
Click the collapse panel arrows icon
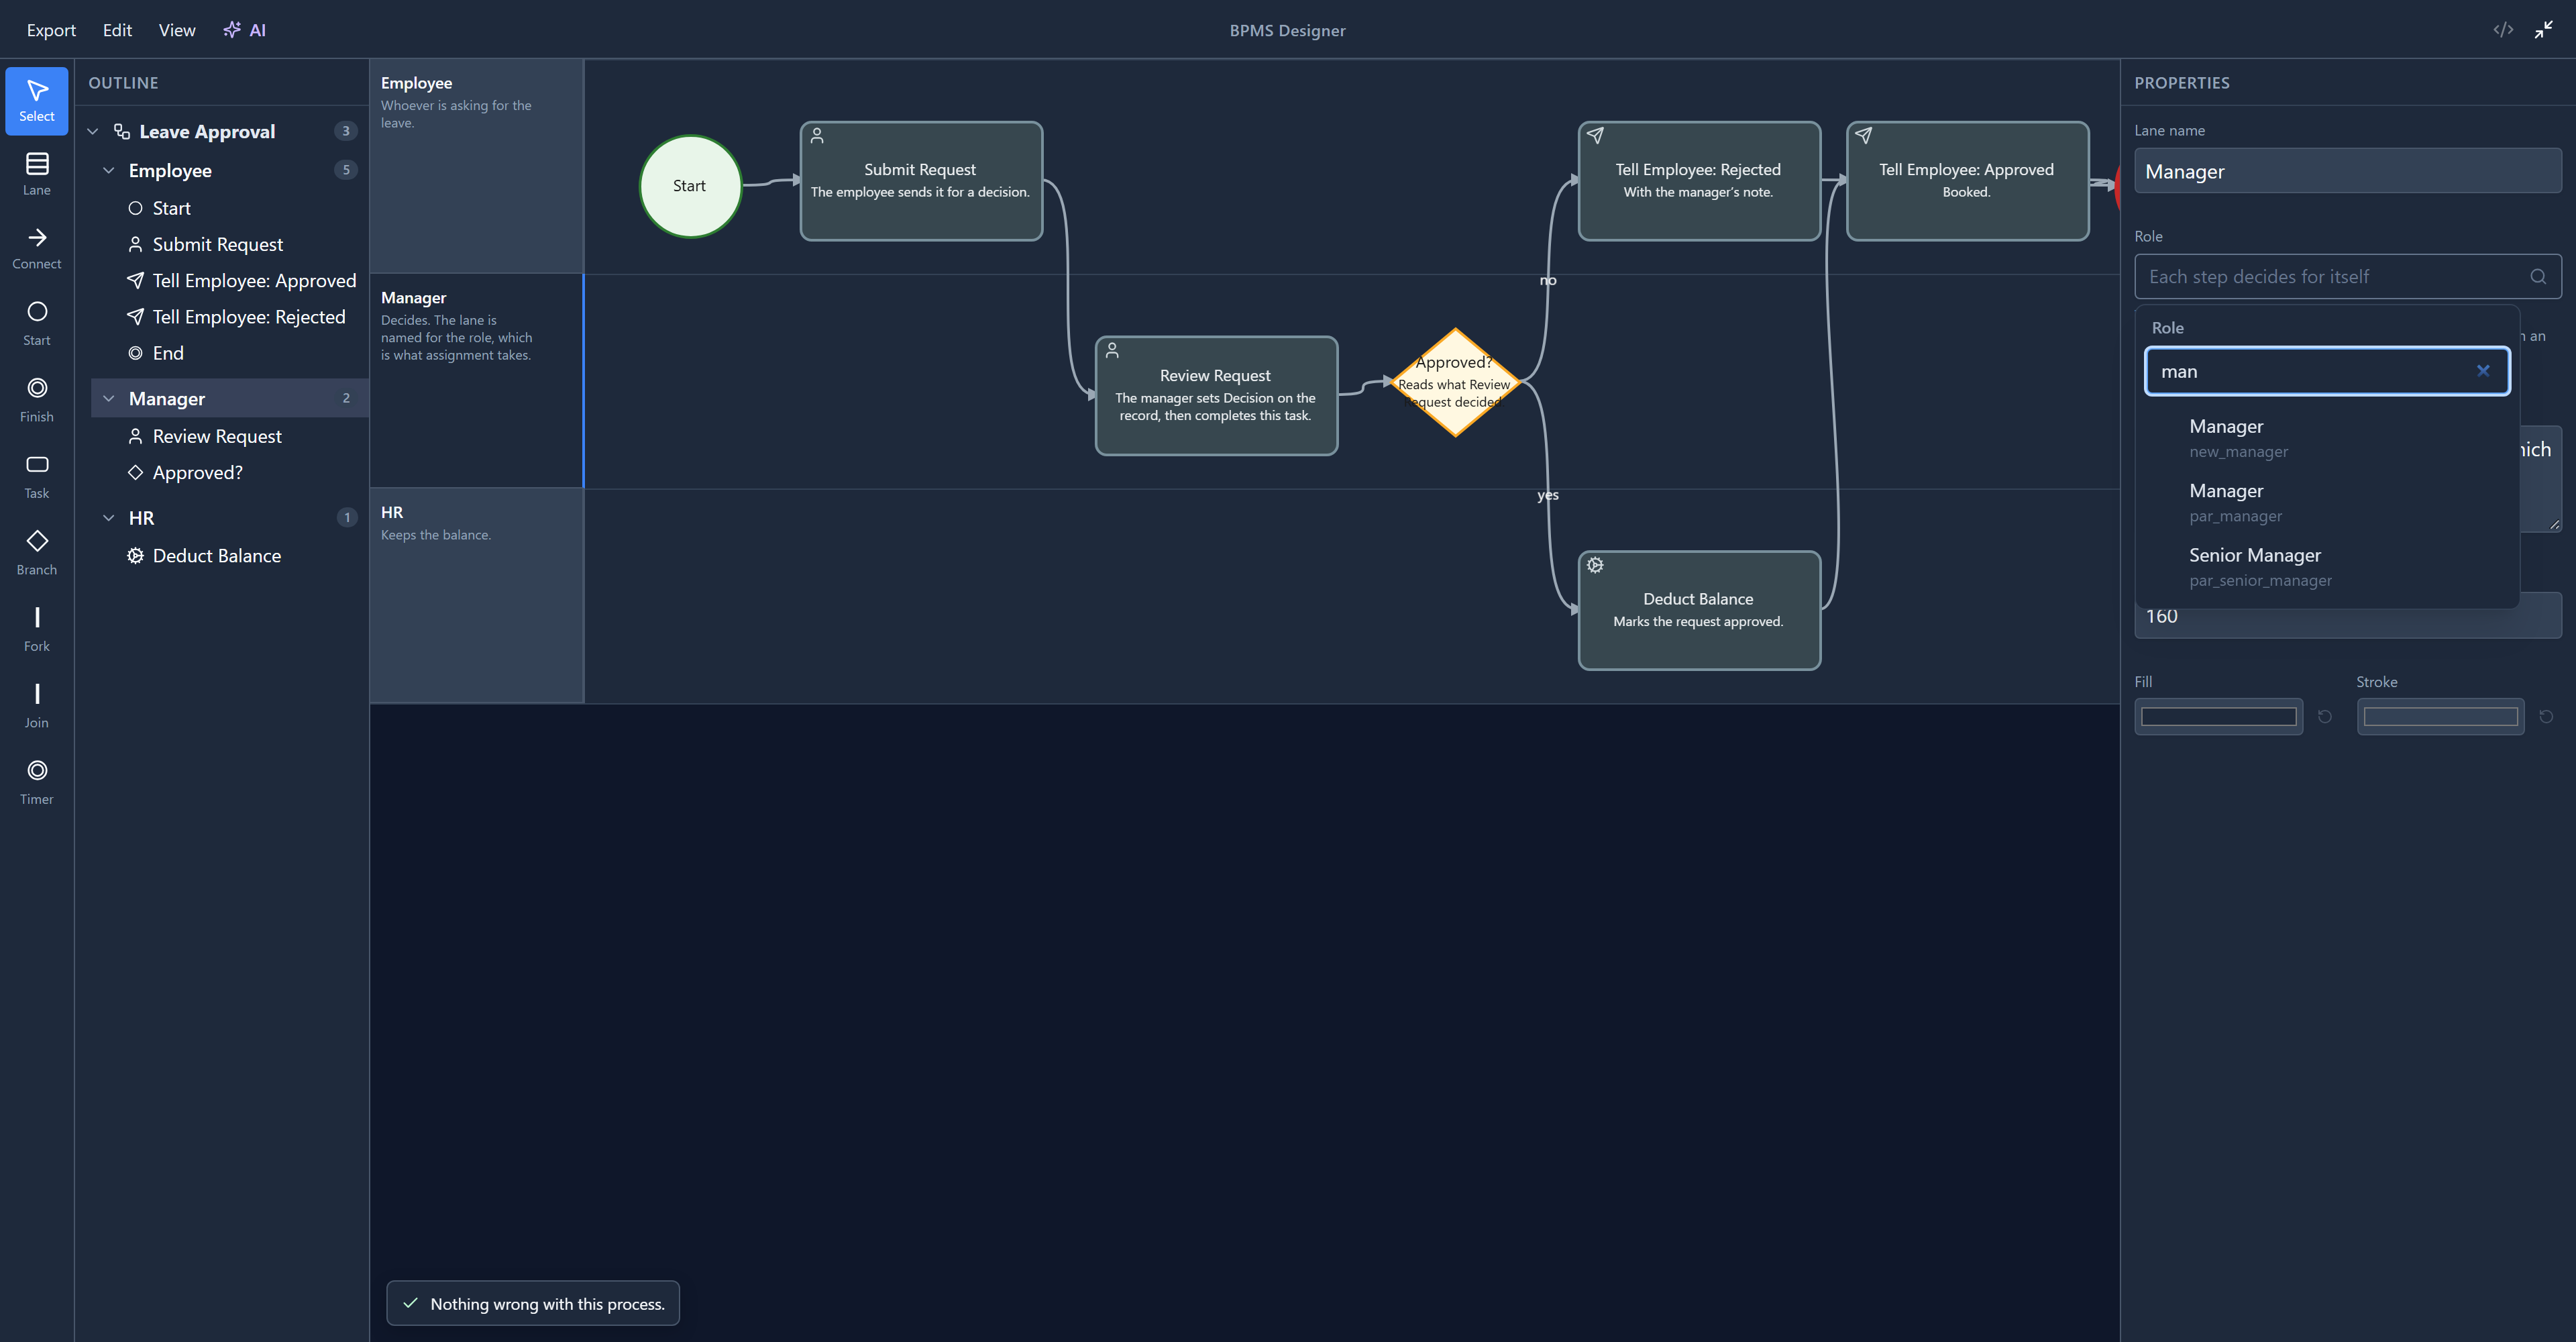pyautogui.click(x=2544, y=30)
